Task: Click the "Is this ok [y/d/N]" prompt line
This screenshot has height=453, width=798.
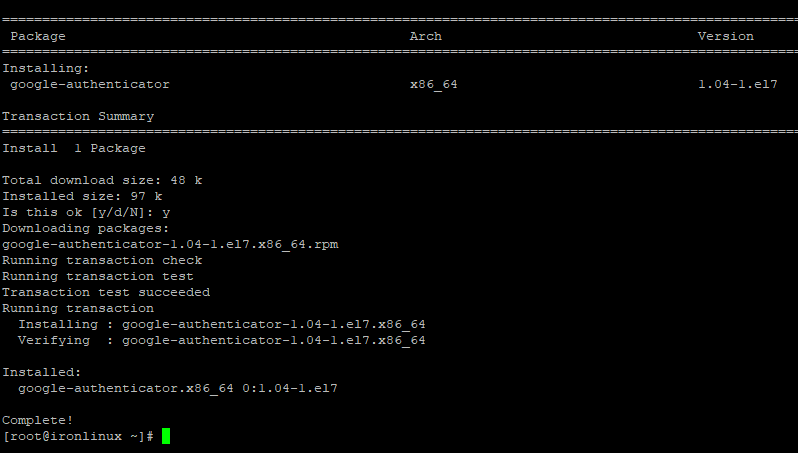Action: pos(86,212)
